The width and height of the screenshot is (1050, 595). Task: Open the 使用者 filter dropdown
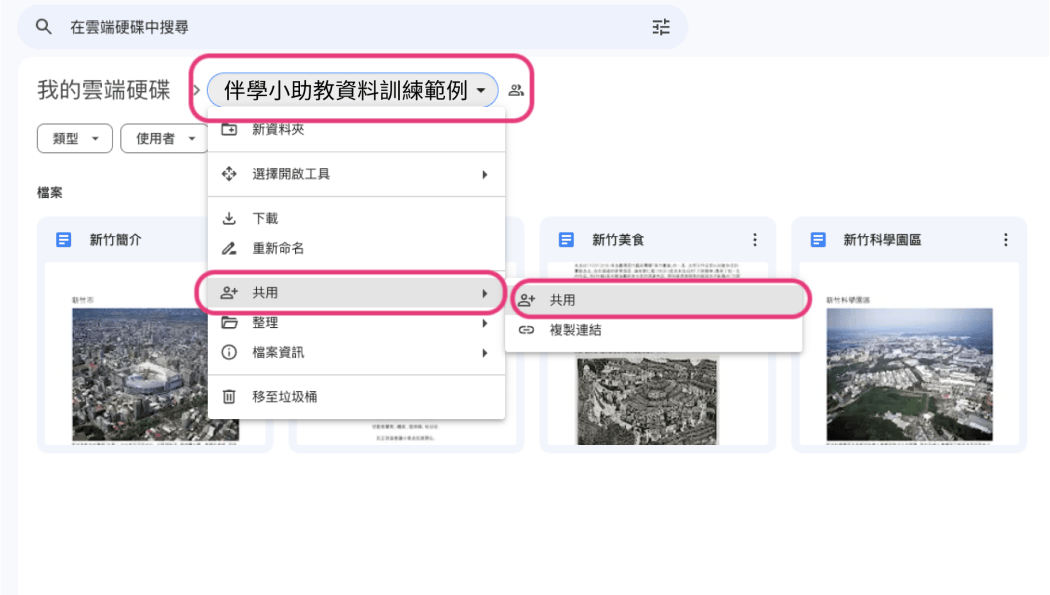pyautogui.click(x=165, y=139)
